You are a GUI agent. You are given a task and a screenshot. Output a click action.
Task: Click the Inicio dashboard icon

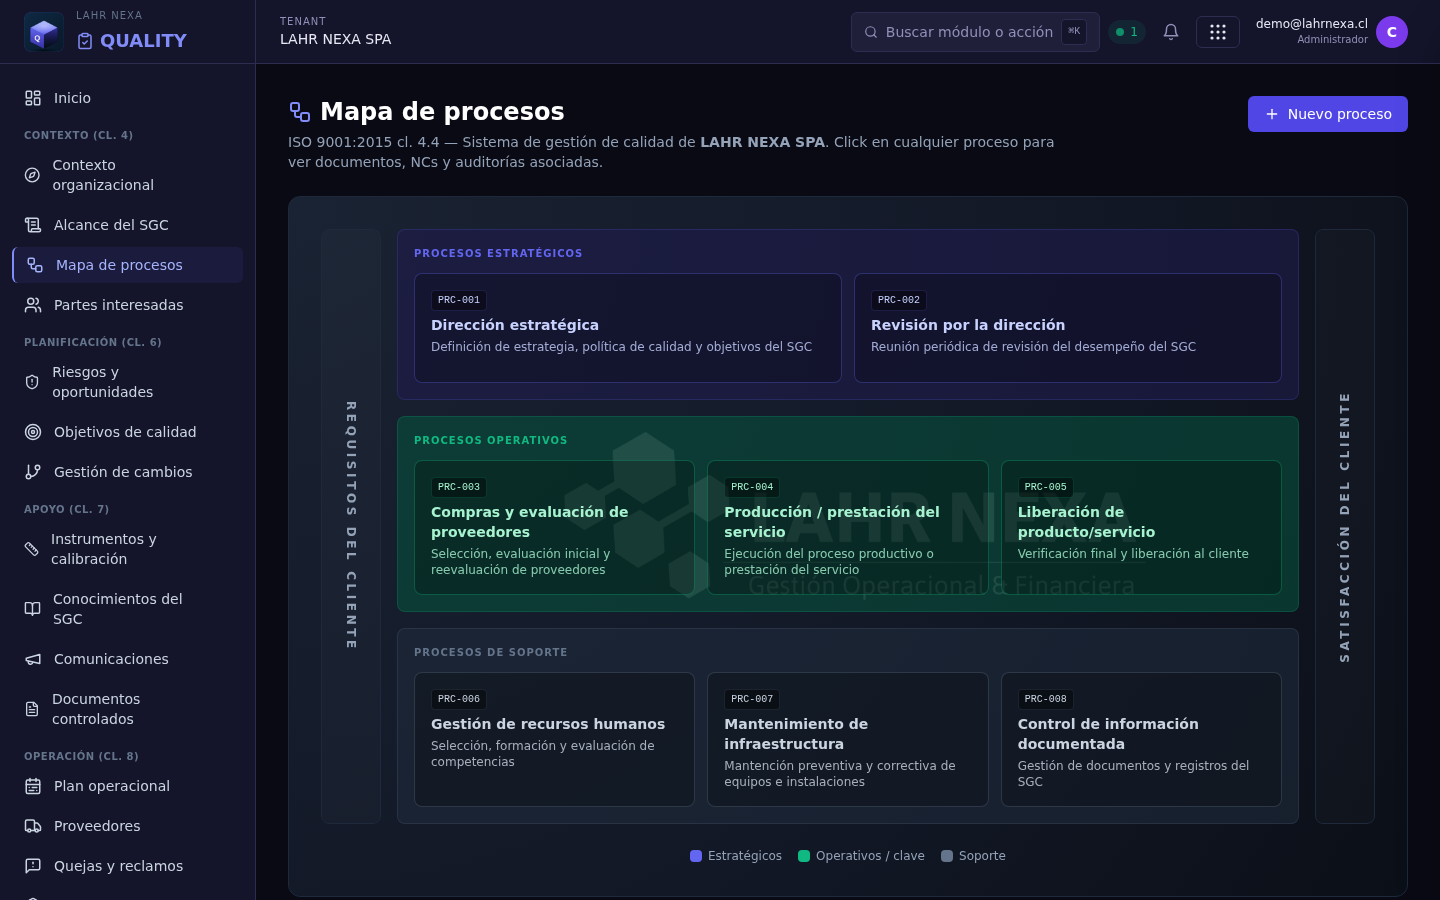pos(33,98)
